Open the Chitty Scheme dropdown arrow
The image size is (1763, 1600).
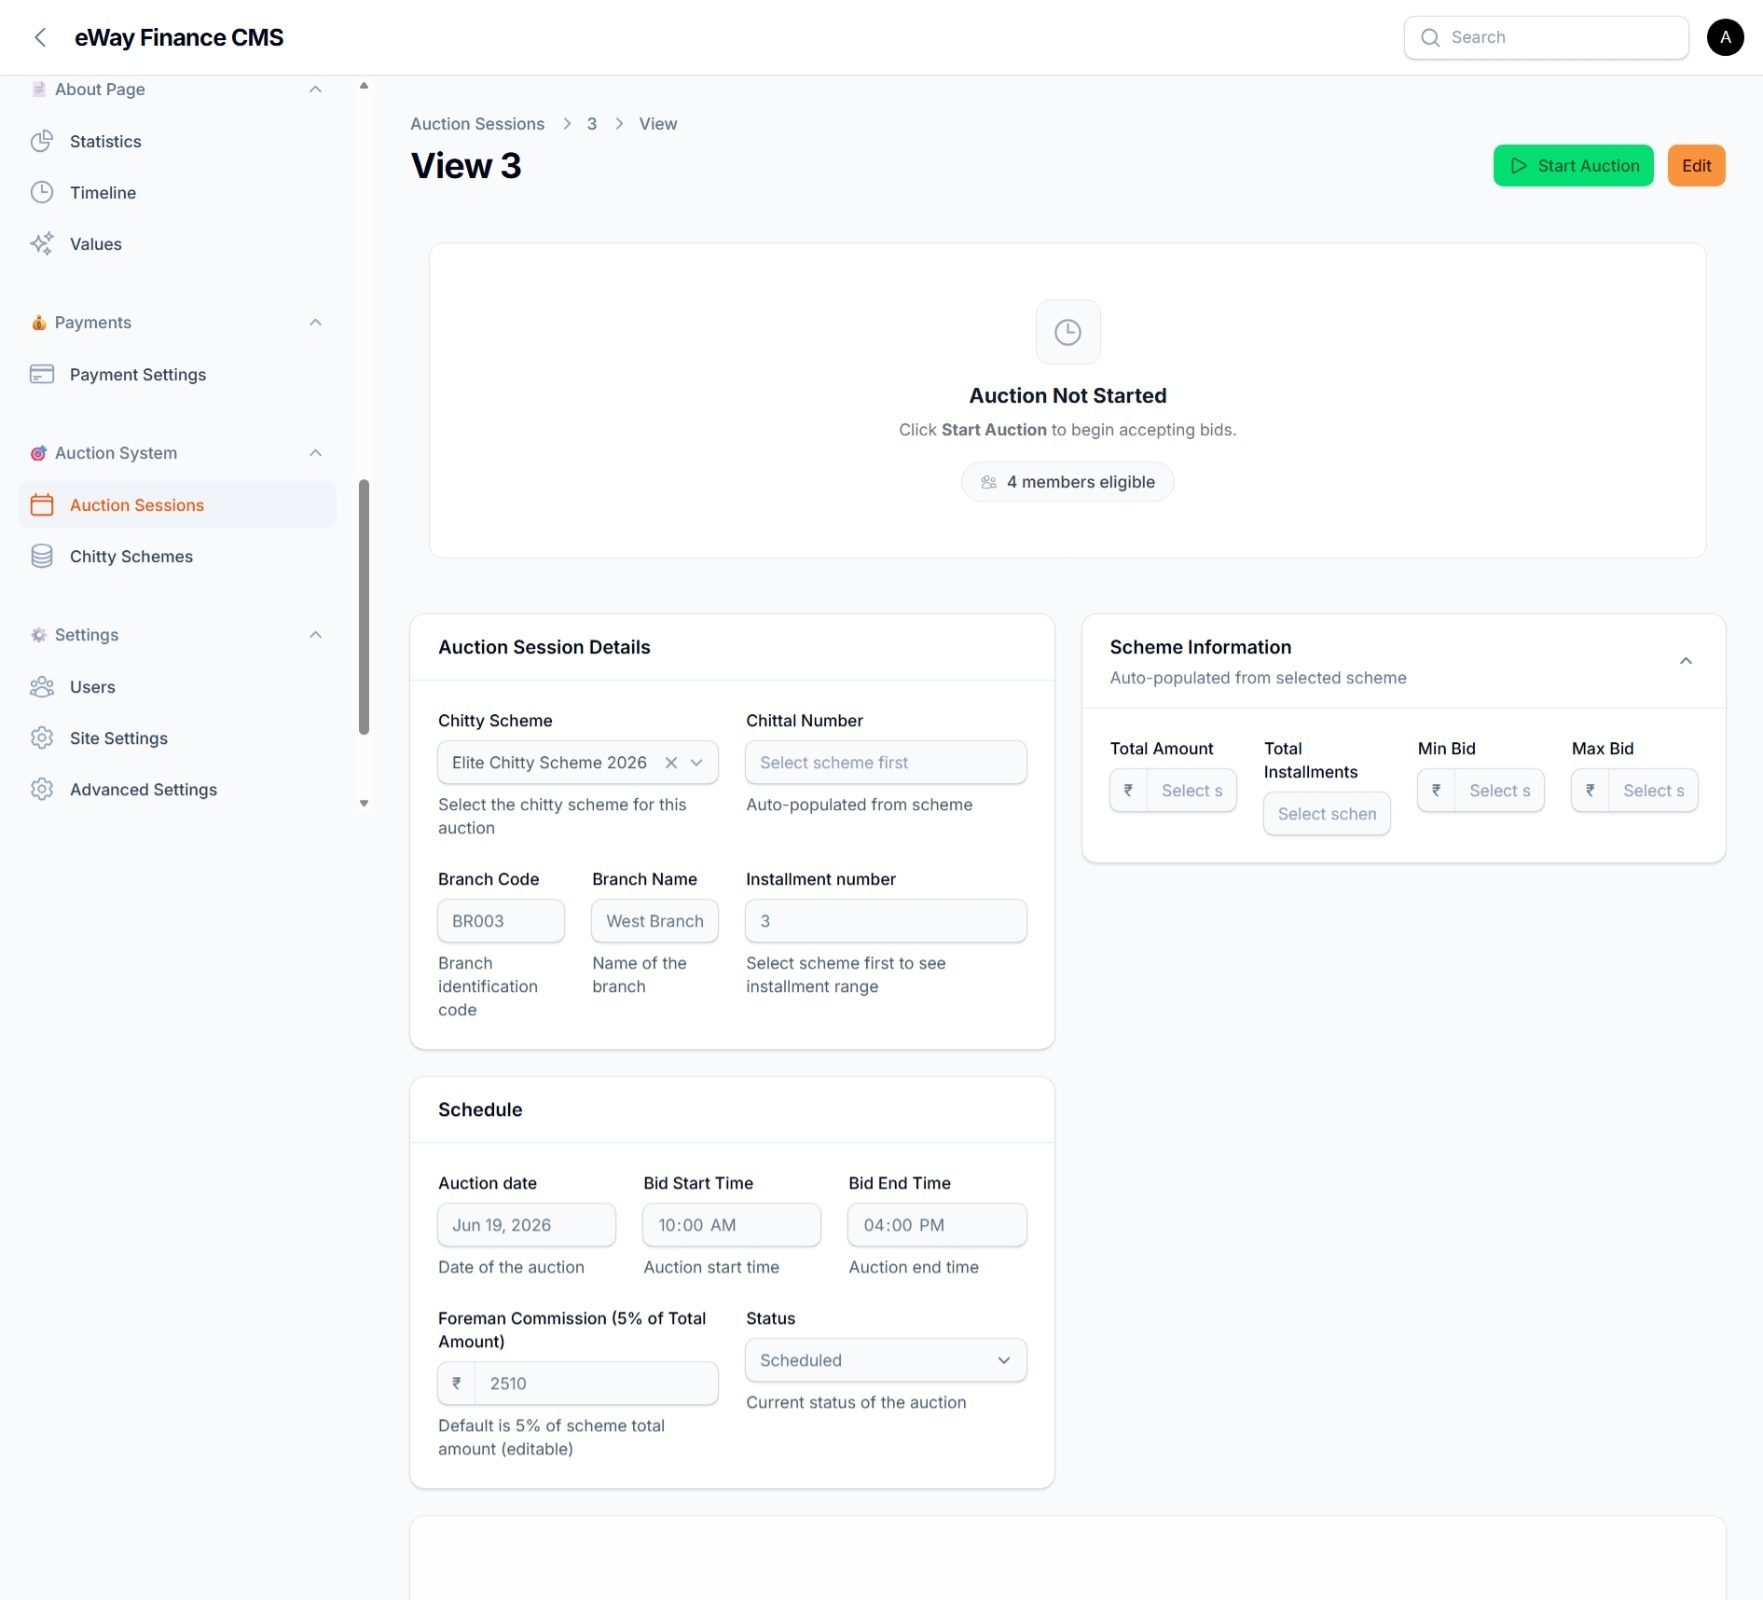click(697, 762)
